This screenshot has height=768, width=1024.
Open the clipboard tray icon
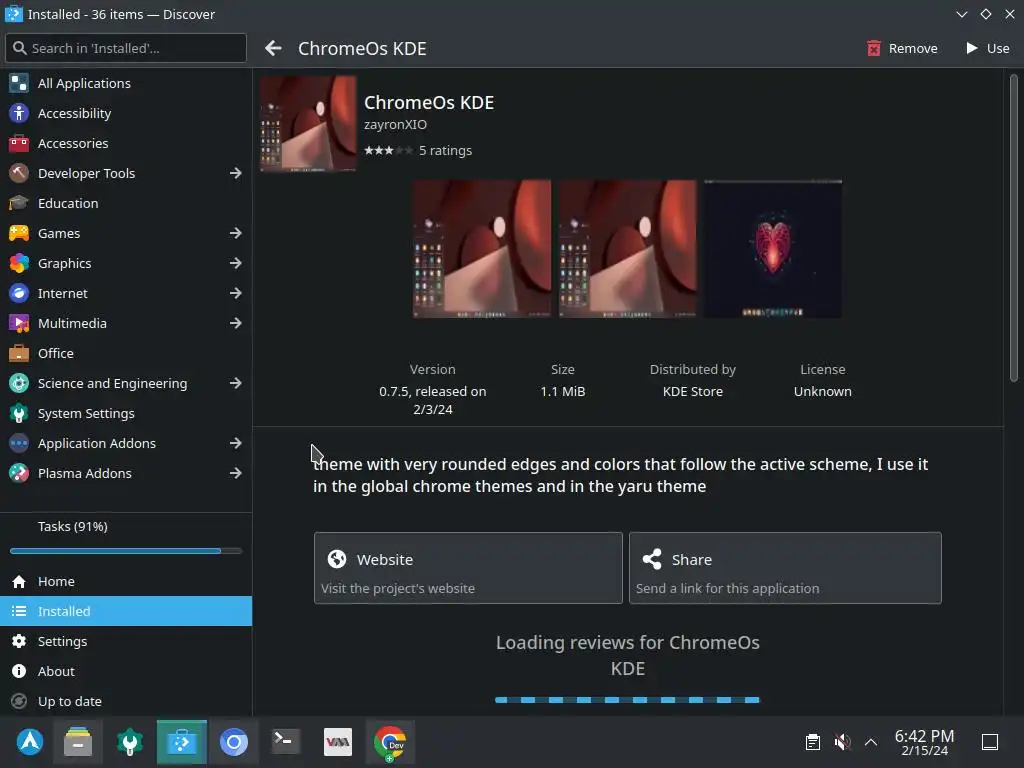click(812, 742)
